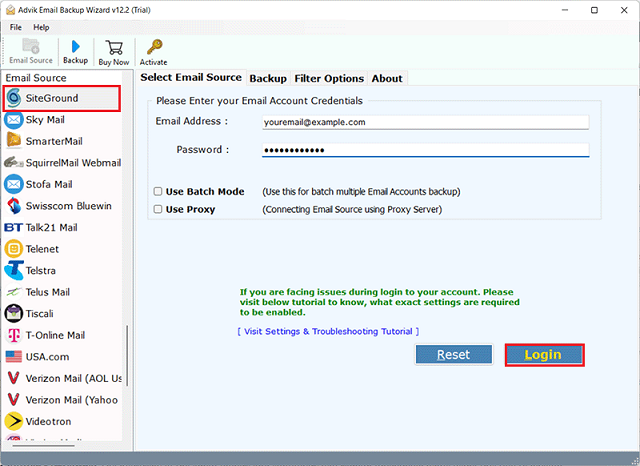
Task: Tick the Use Proxy checkbox
Action: pyautogui.click(x=158, y=209)
